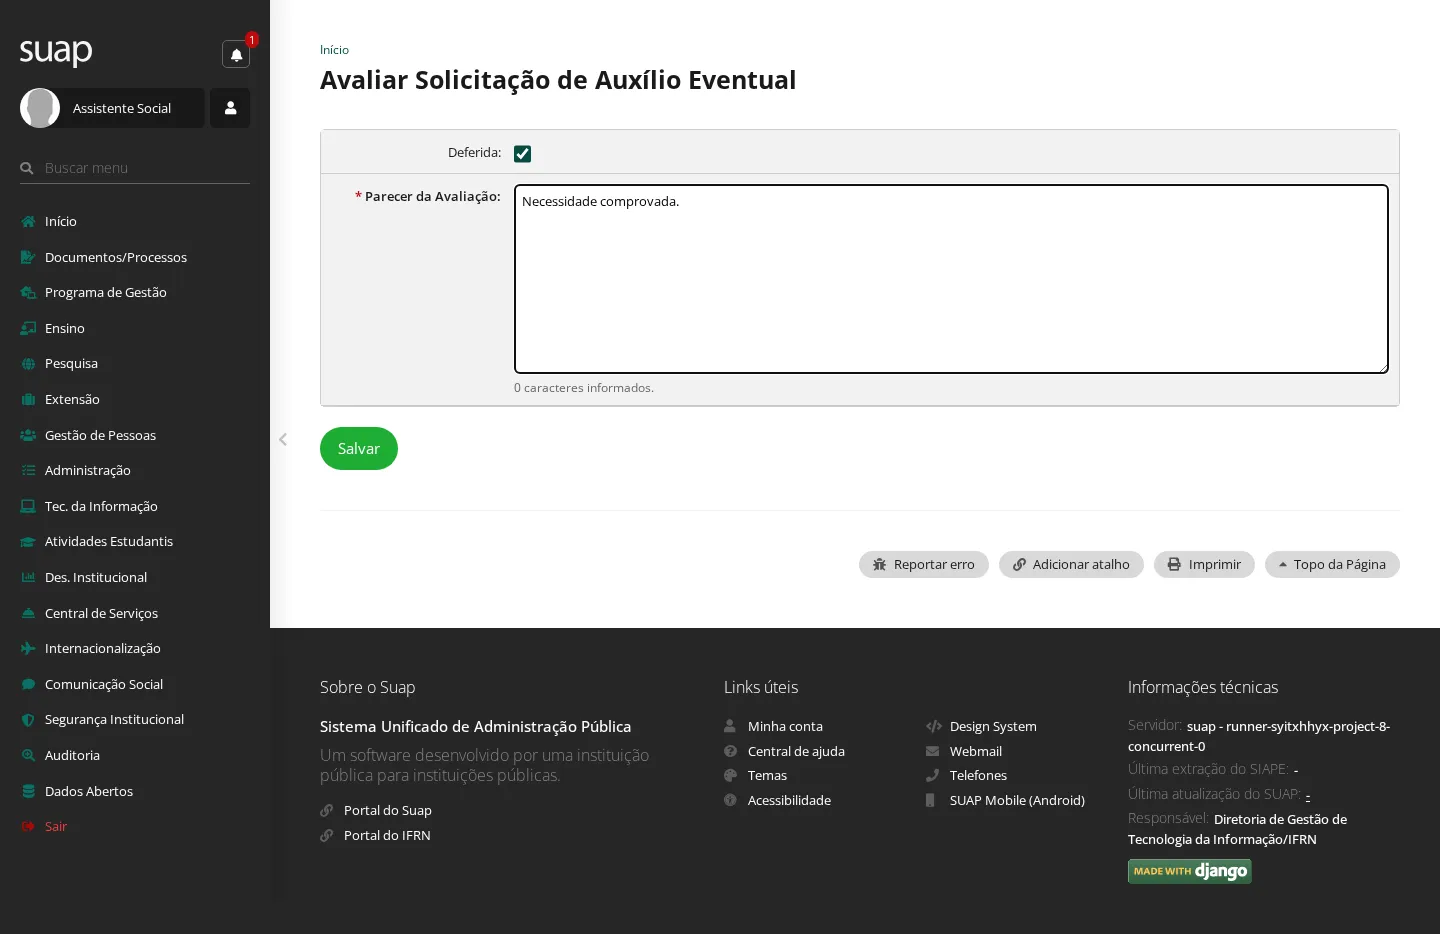Click the Comunicação Social speech bubble icon
This screenshot has height=934, width=1440.
click(28, 684)
